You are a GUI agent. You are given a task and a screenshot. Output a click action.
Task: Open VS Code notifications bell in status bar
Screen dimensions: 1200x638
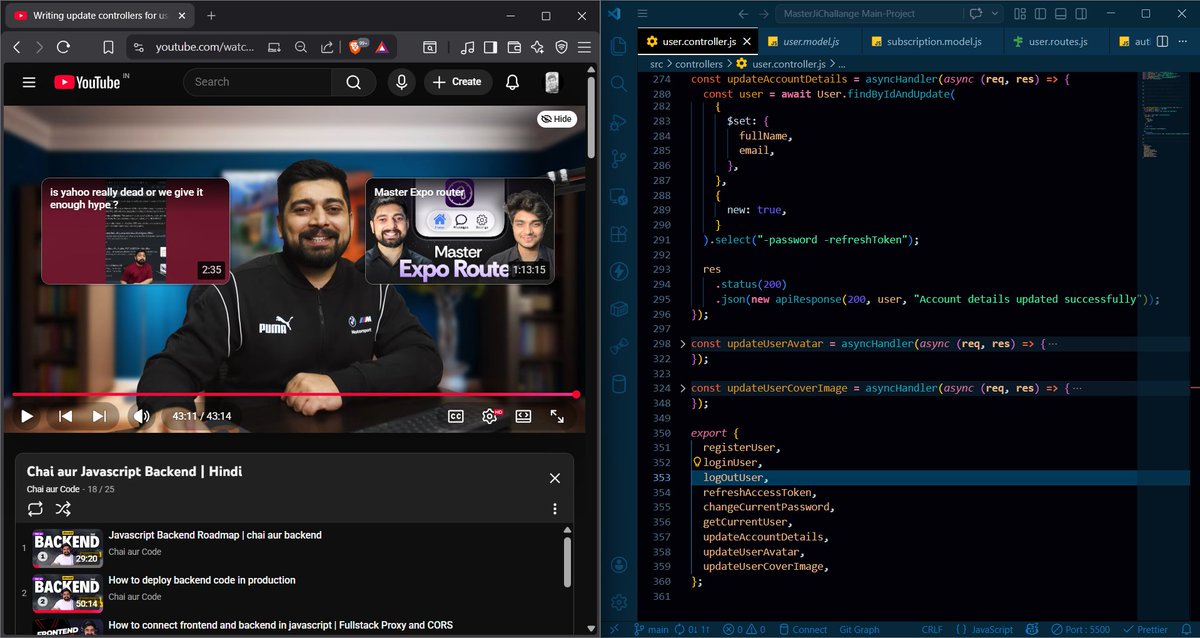coord(1186,630)
